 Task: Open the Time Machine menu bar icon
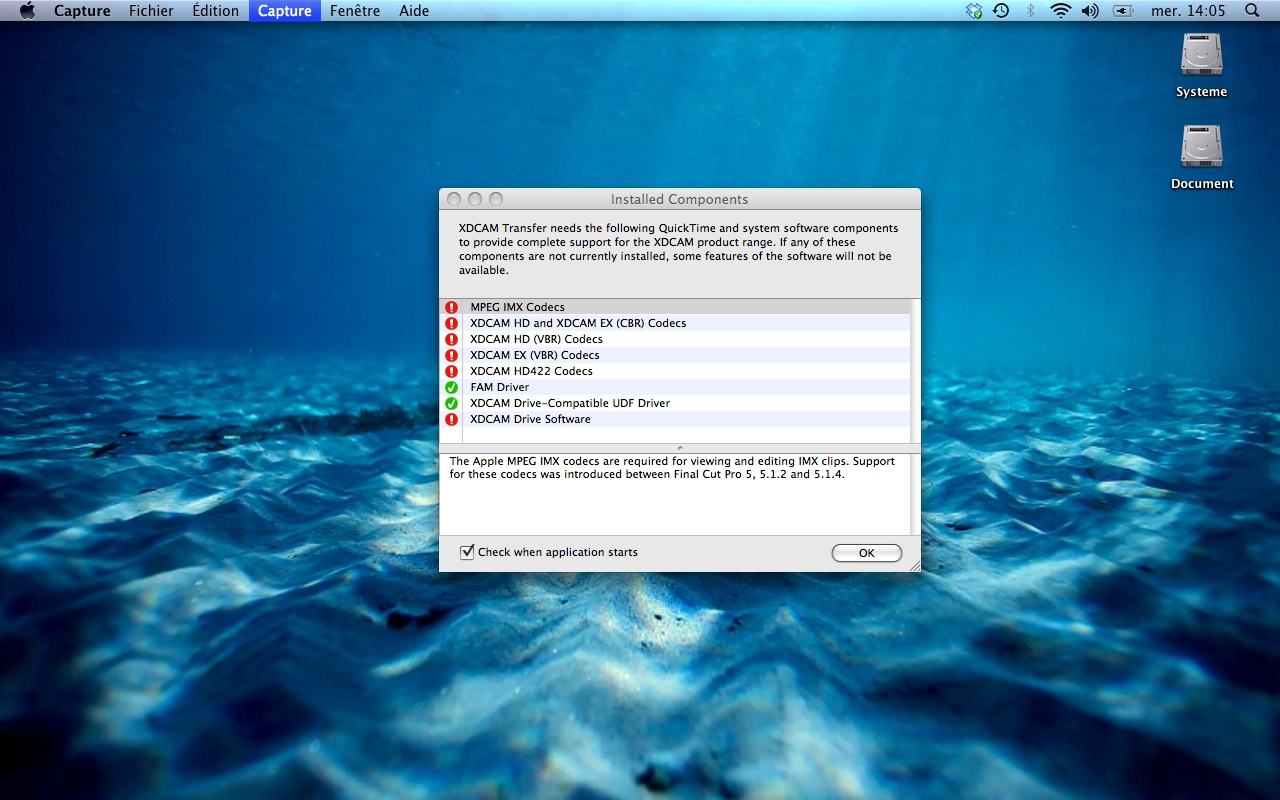(x=1001, y=11)
